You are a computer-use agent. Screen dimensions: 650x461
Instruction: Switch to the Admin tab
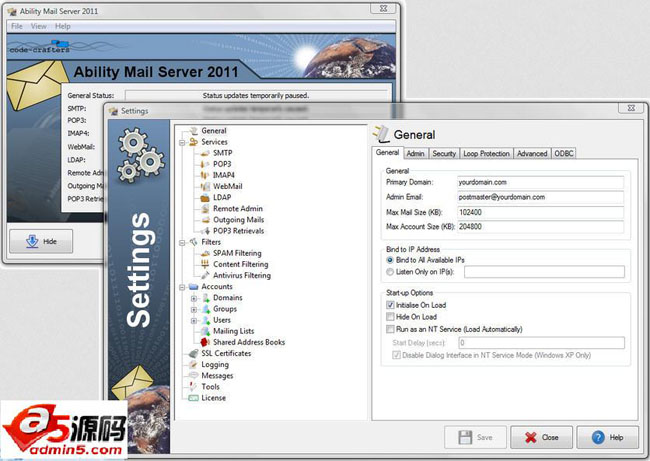pos(415,153)
